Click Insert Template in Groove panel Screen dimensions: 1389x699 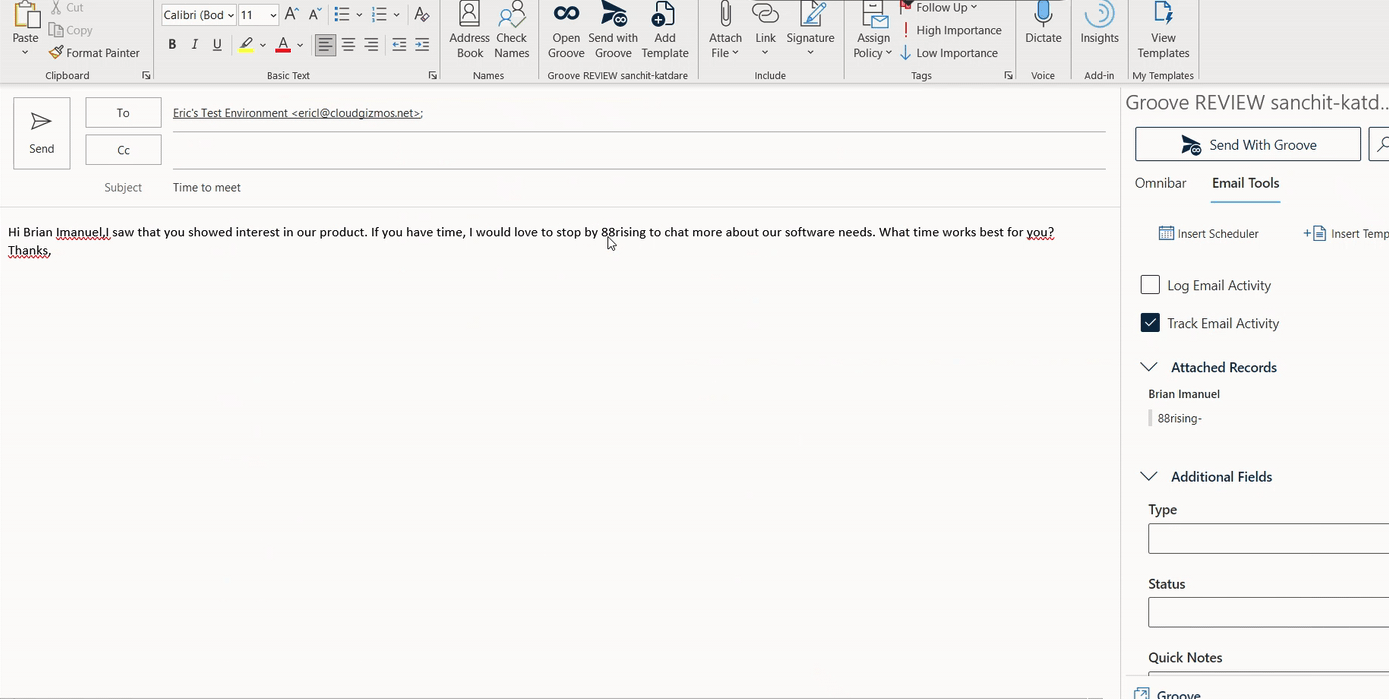(1346, 234)
